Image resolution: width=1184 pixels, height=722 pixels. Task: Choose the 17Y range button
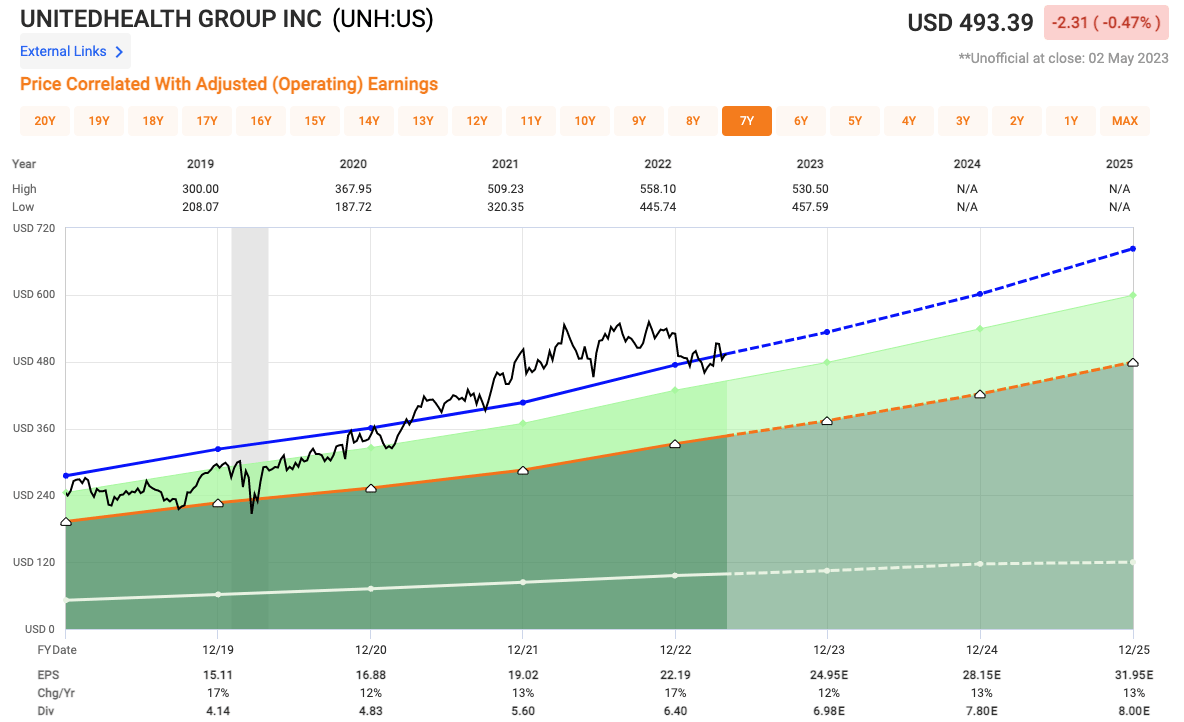(207, 121)
